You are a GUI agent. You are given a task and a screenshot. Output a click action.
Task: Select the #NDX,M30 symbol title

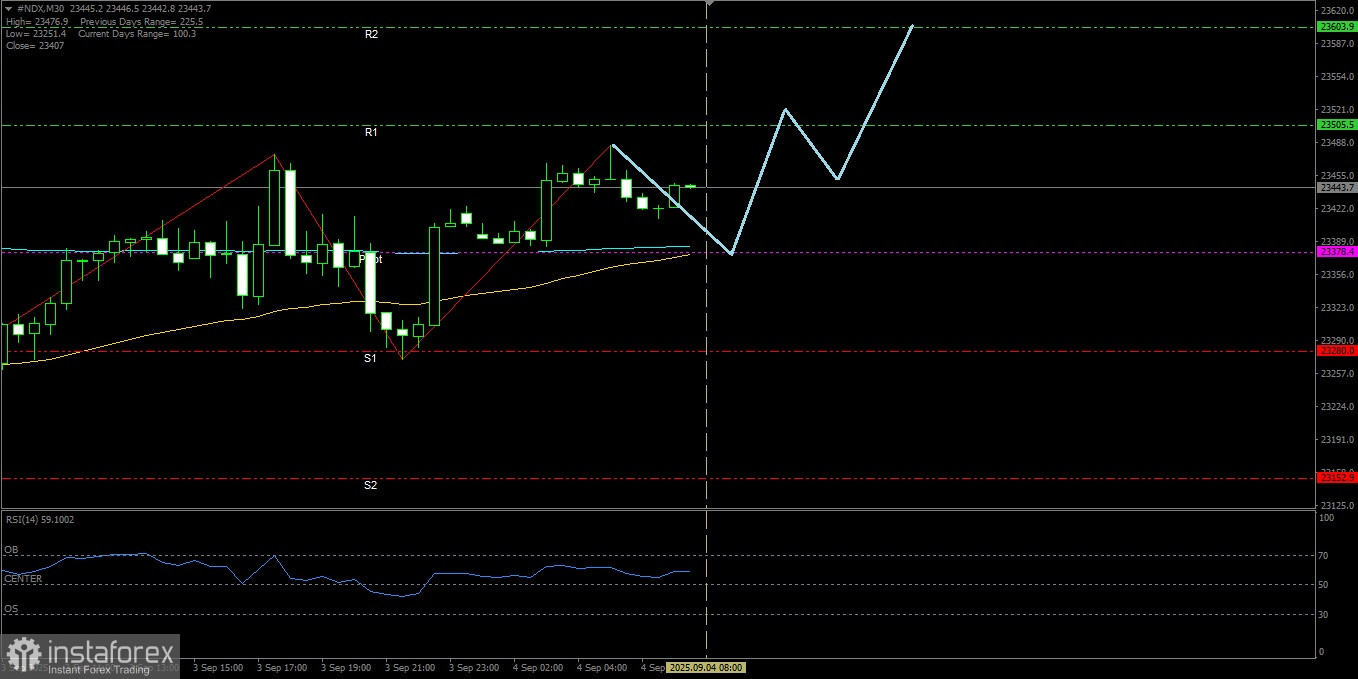41,9
